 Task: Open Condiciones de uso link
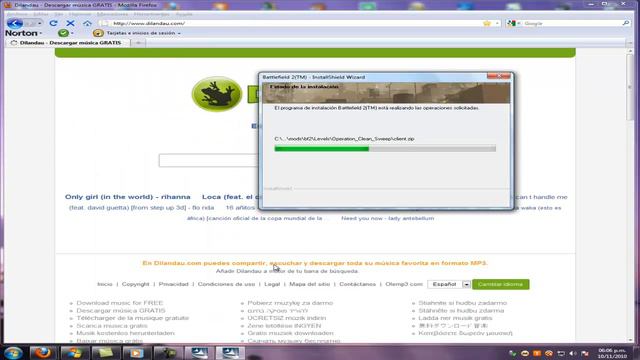pyautogui.click(x=226, y=284)
